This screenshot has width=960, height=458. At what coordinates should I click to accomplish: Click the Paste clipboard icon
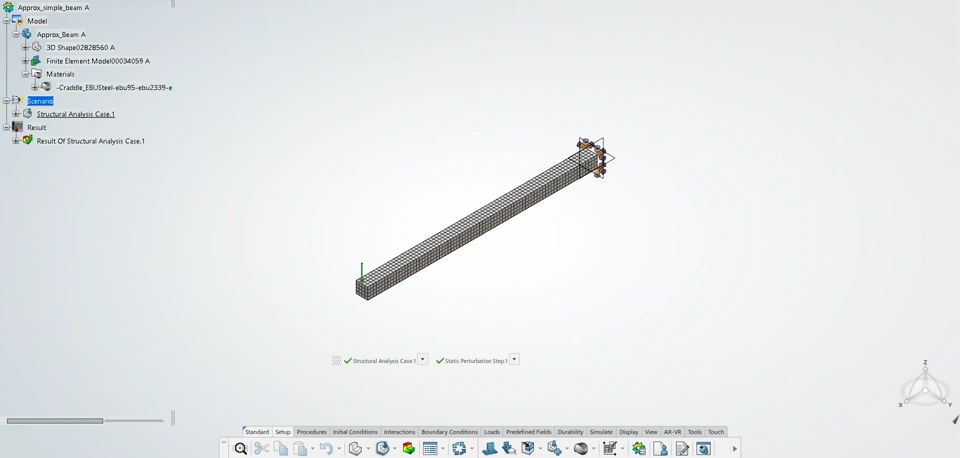(300, 449)
